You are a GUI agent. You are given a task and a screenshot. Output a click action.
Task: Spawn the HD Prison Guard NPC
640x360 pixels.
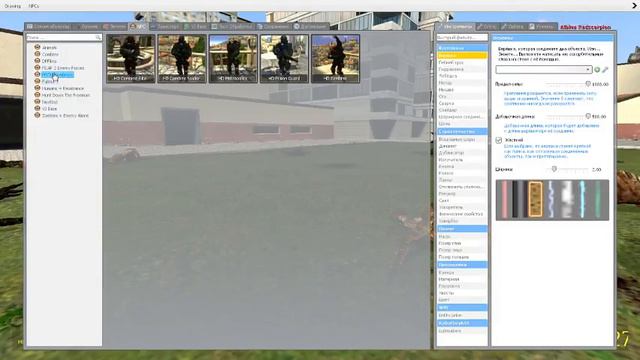[284, 58]
